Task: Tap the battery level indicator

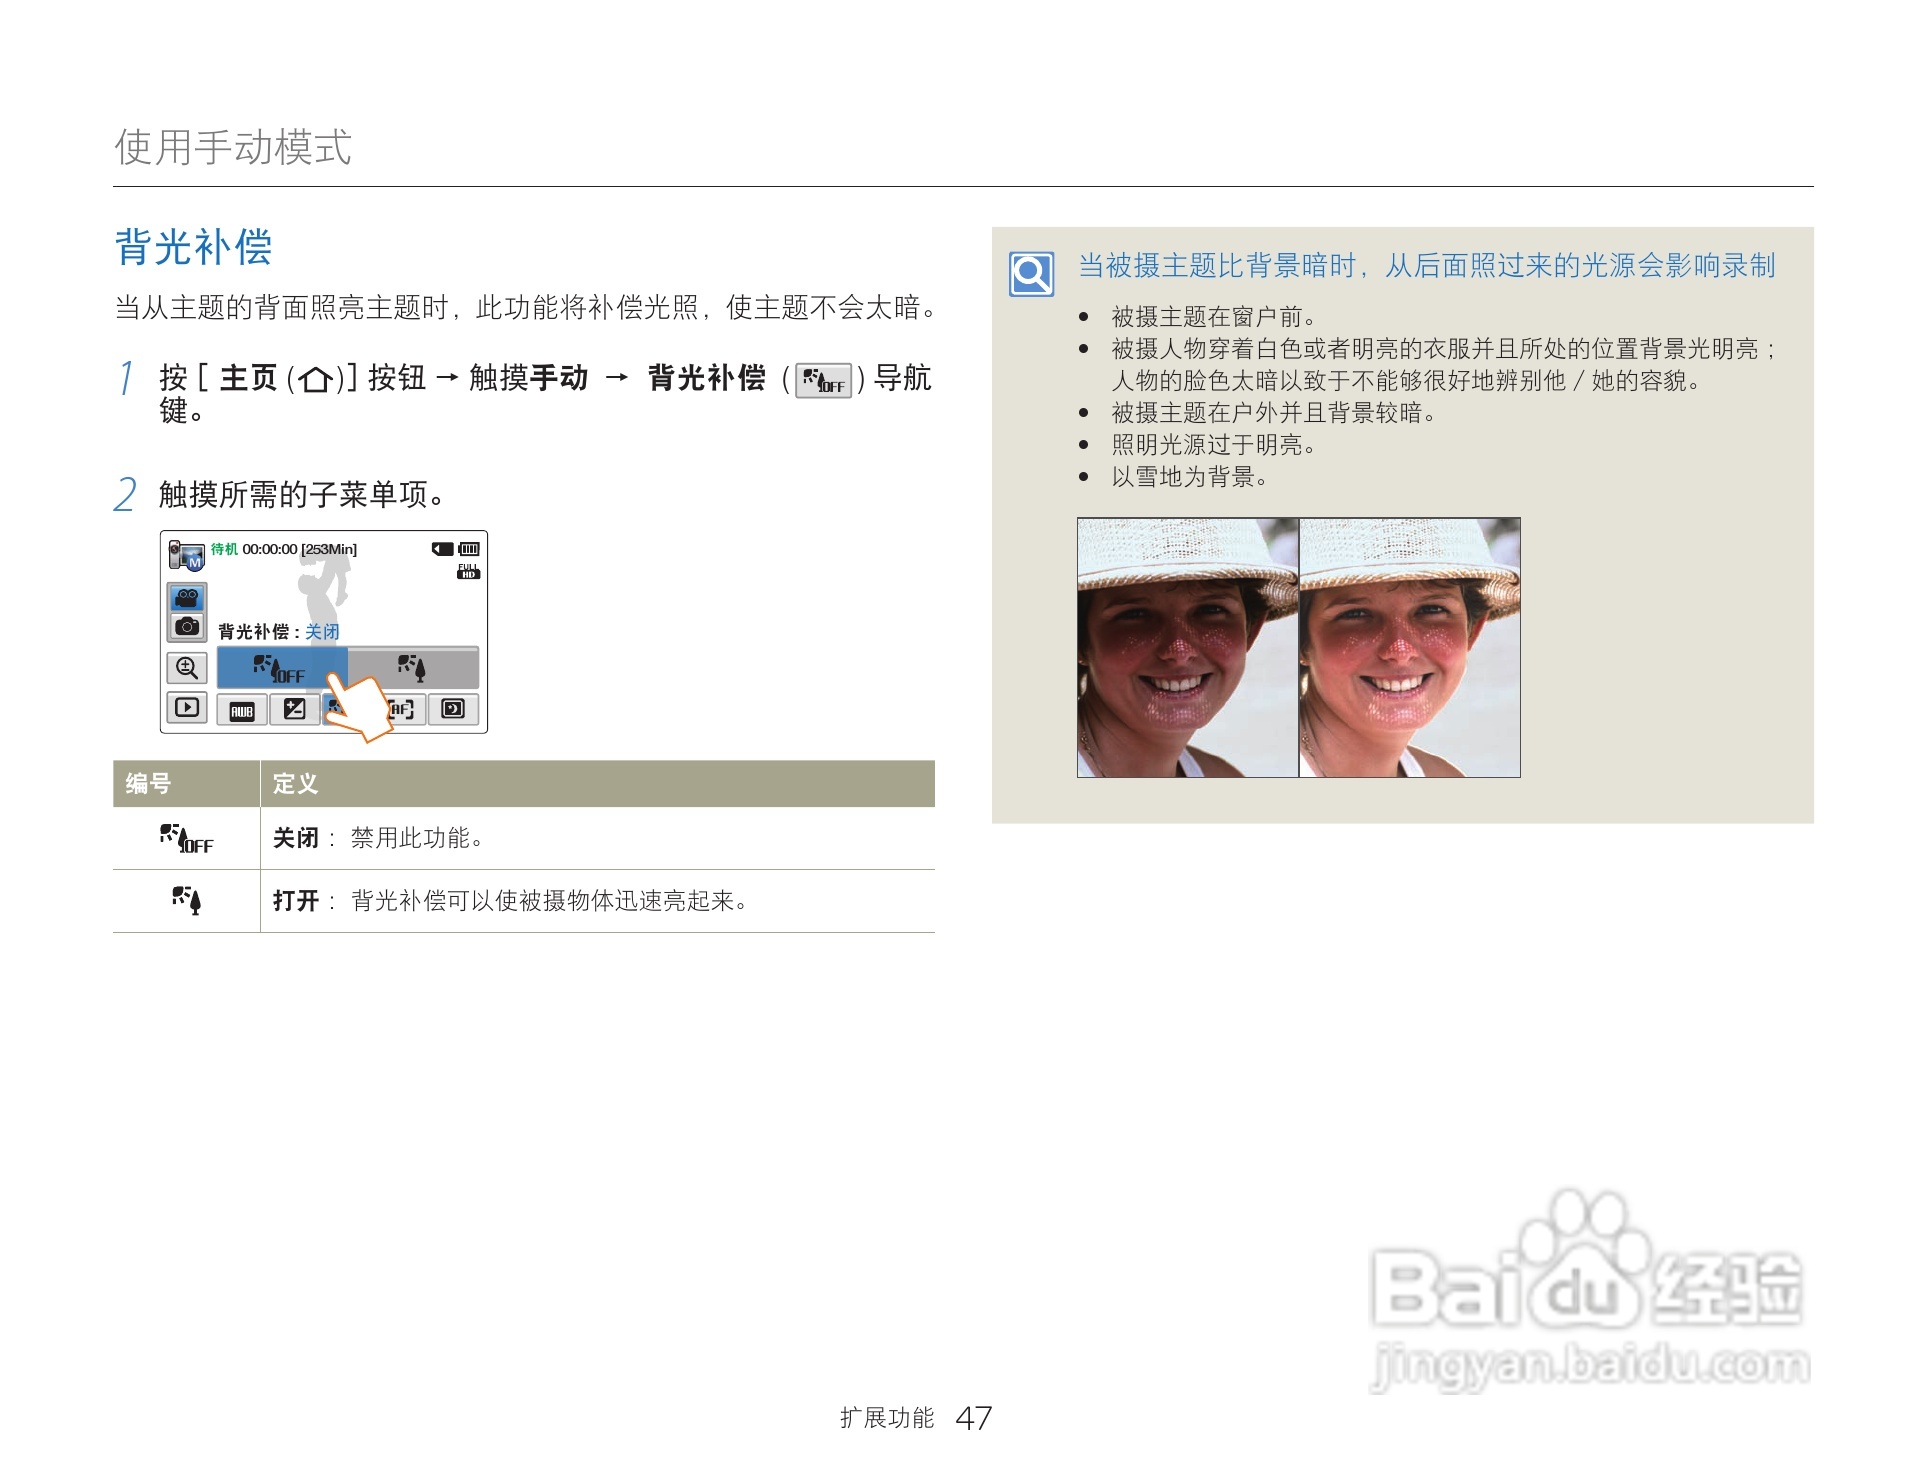Action: (469, 549)
